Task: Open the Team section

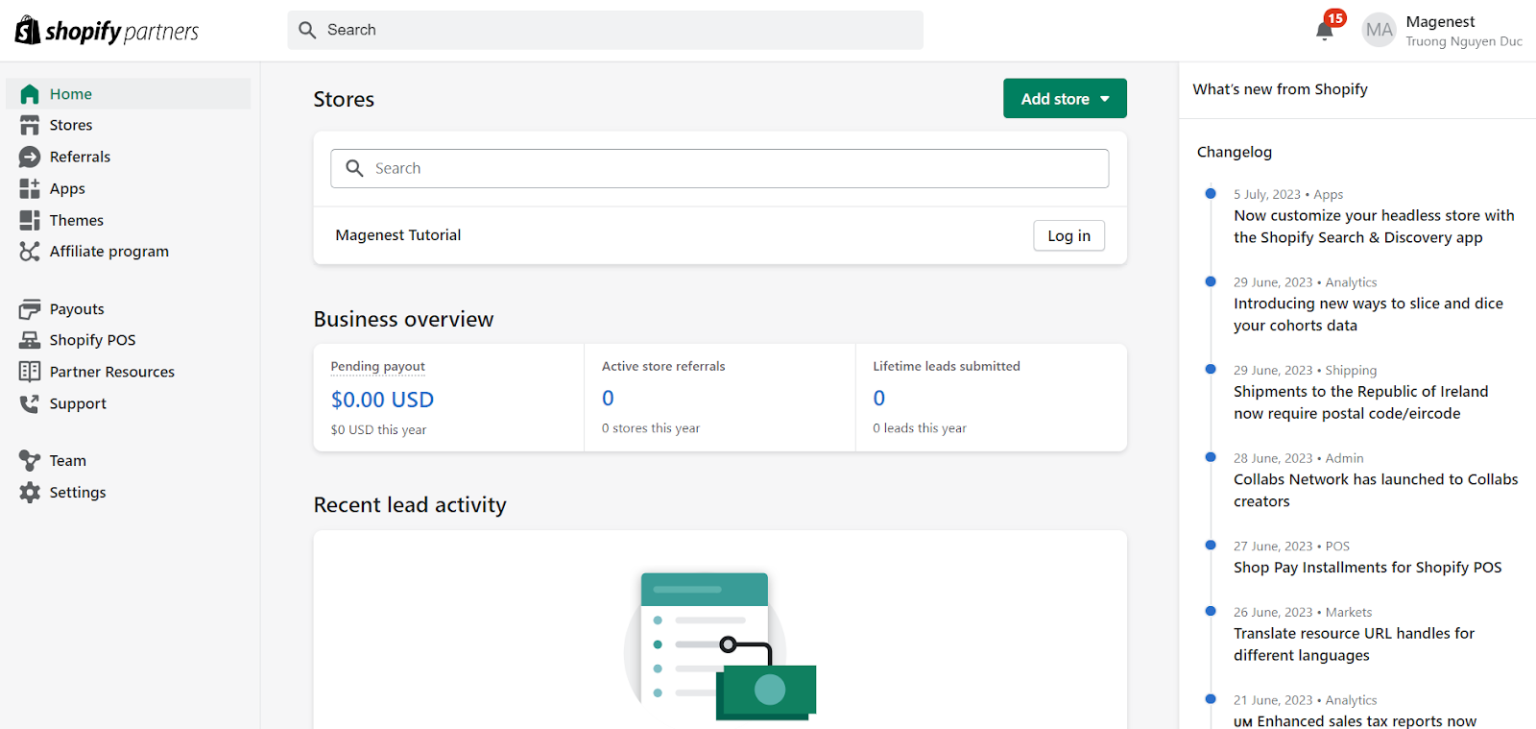Action: point(67,460)
